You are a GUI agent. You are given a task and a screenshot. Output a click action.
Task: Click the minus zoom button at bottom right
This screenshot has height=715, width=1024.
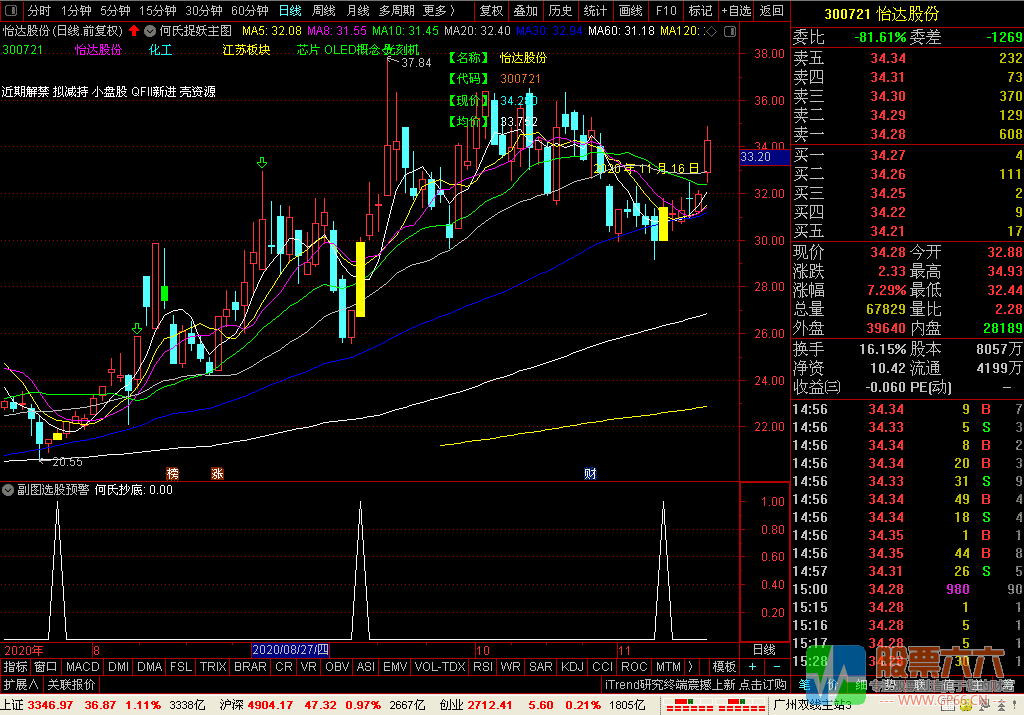click(x=775, y=666)
